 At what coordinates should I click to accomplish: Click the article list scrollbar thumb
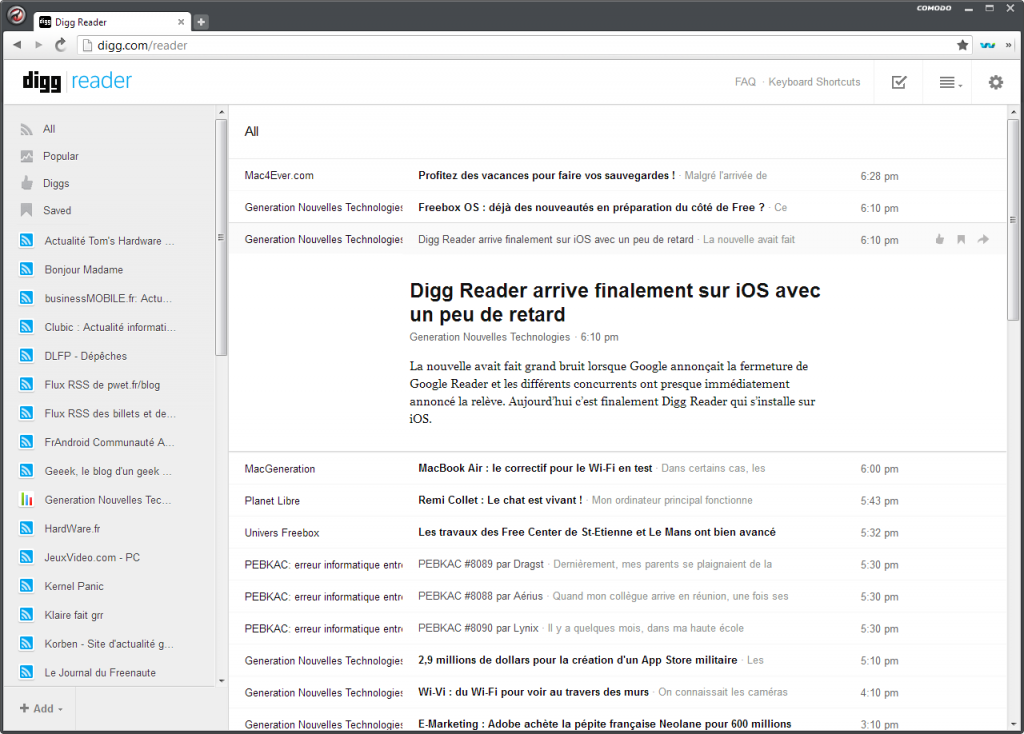tap(1013, 219)
